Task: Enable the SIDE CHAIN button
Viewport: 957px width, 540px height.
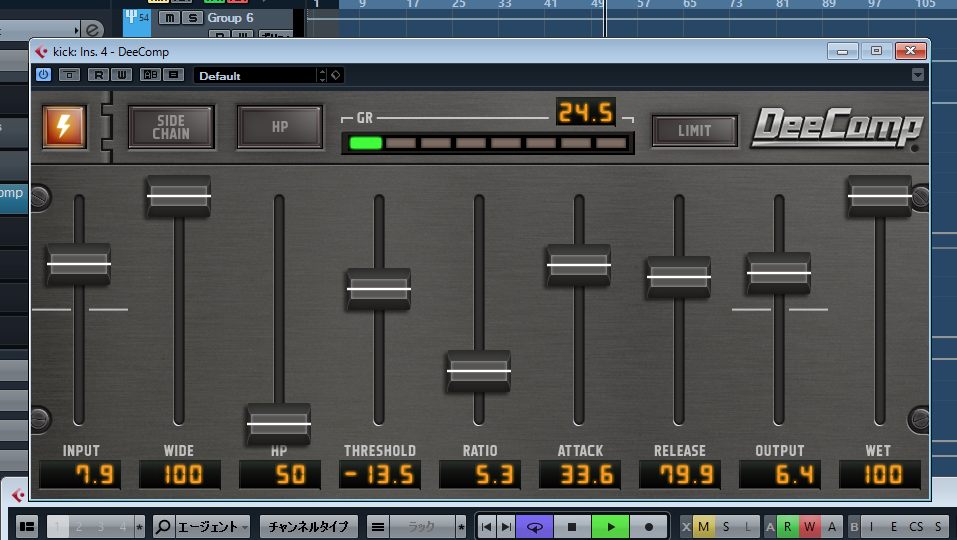Action: coord(171,127)
